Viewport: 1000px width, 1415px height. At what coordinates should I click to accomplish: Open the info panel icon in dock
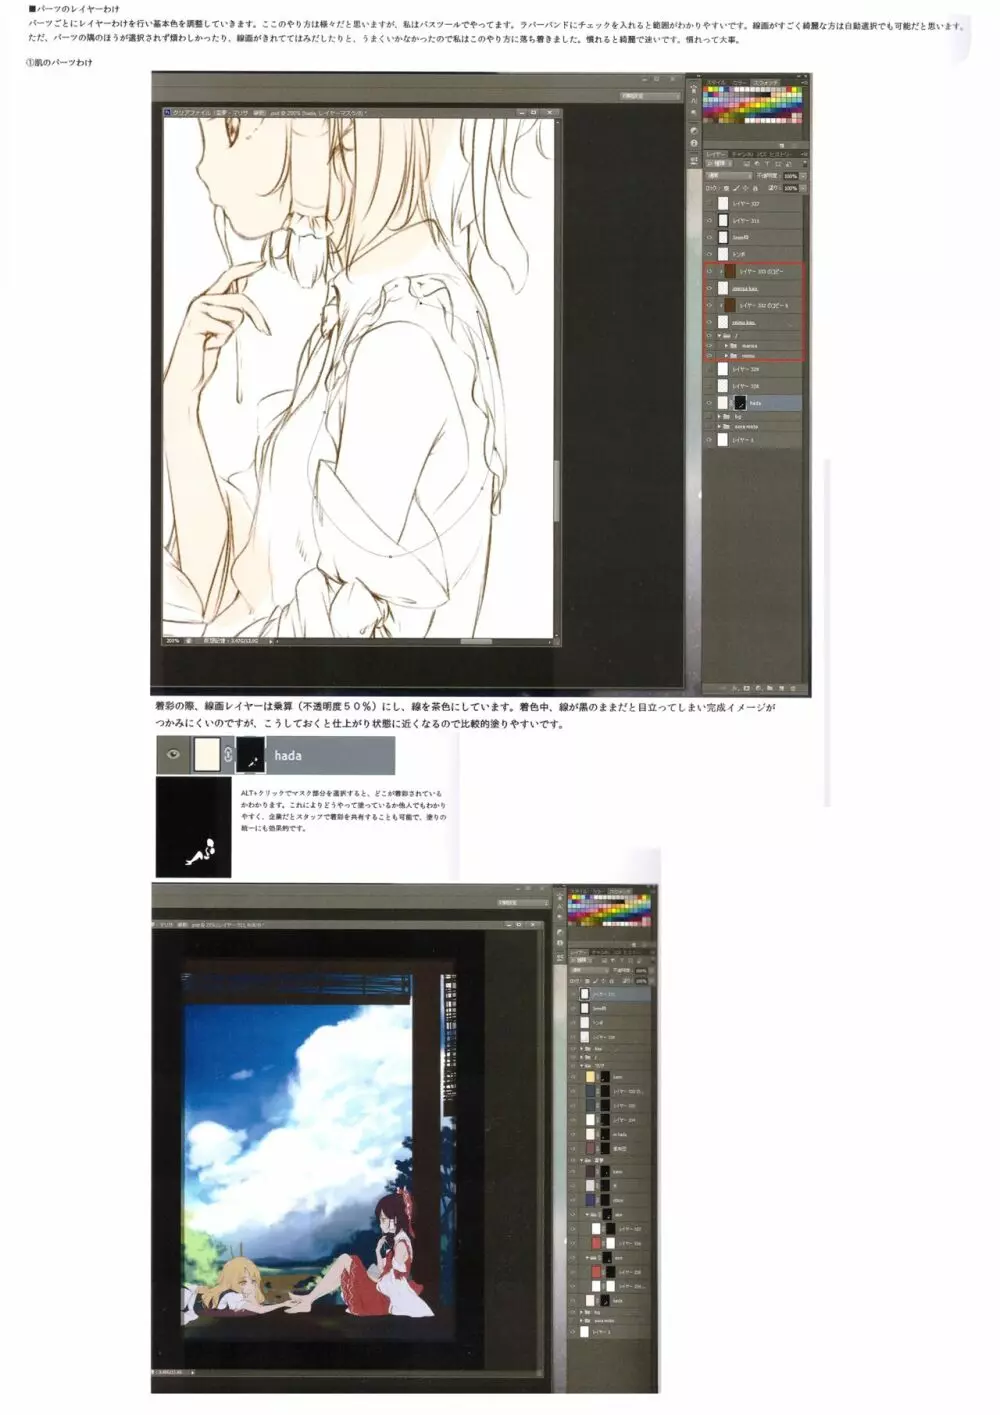[x=694, y=143]
